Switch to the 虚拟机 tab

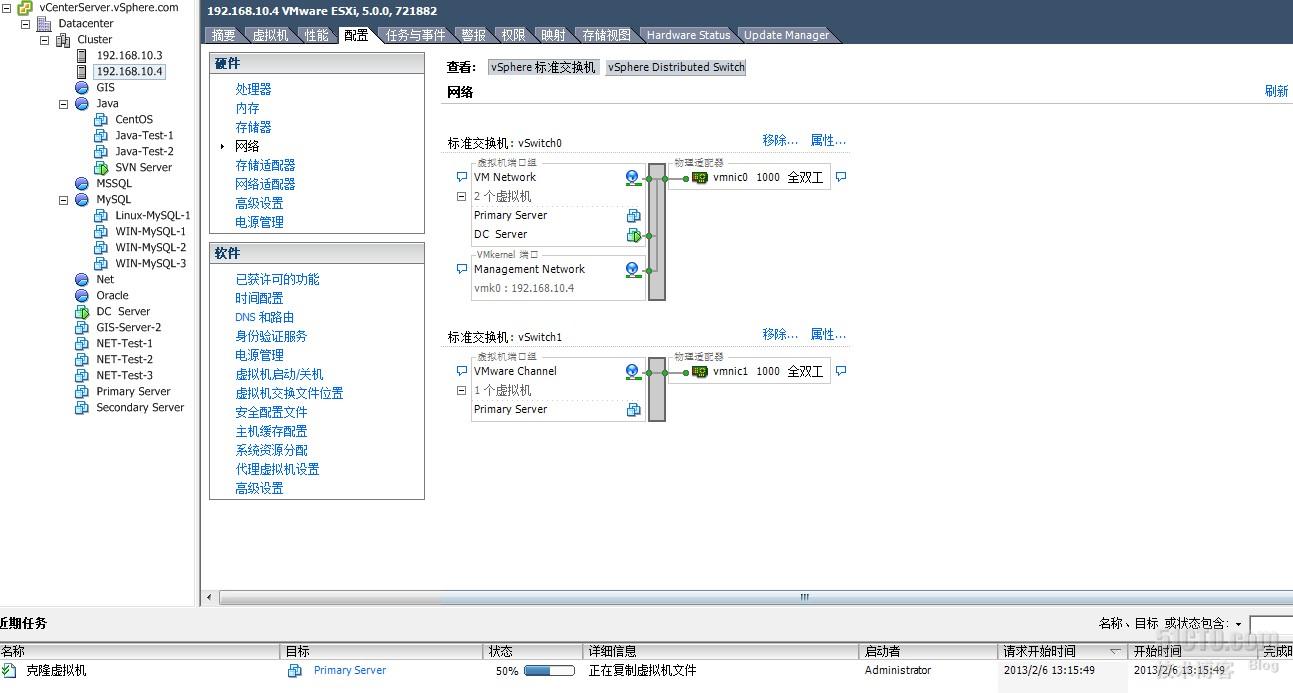pos(270,35)
